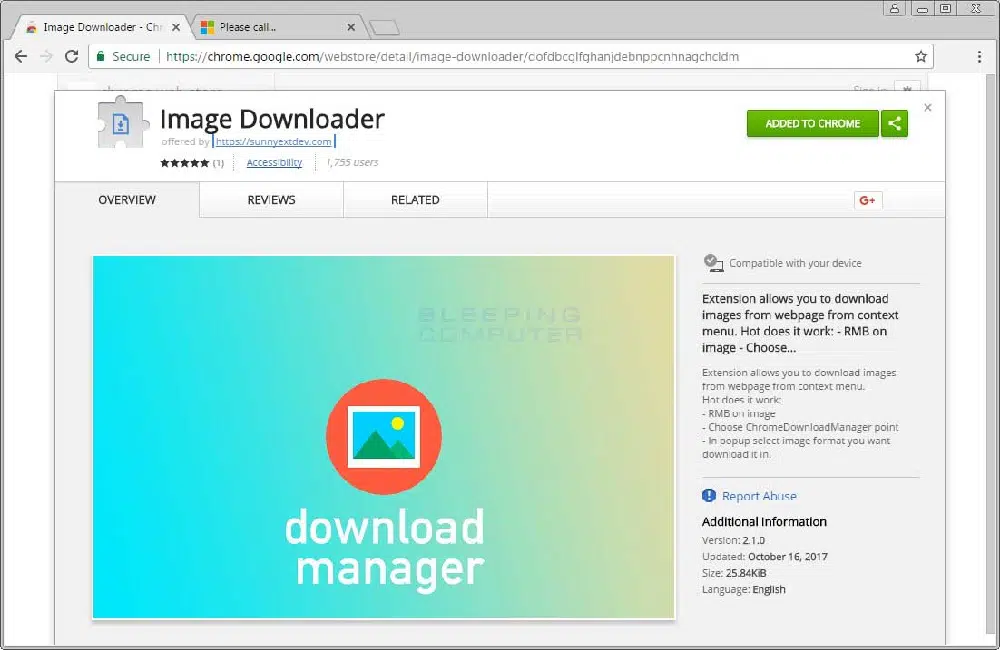The height and width of the screenshot is (650, 1000).
Task: Reload the page with the refresh icon
Action: click(x=71, y=57)
